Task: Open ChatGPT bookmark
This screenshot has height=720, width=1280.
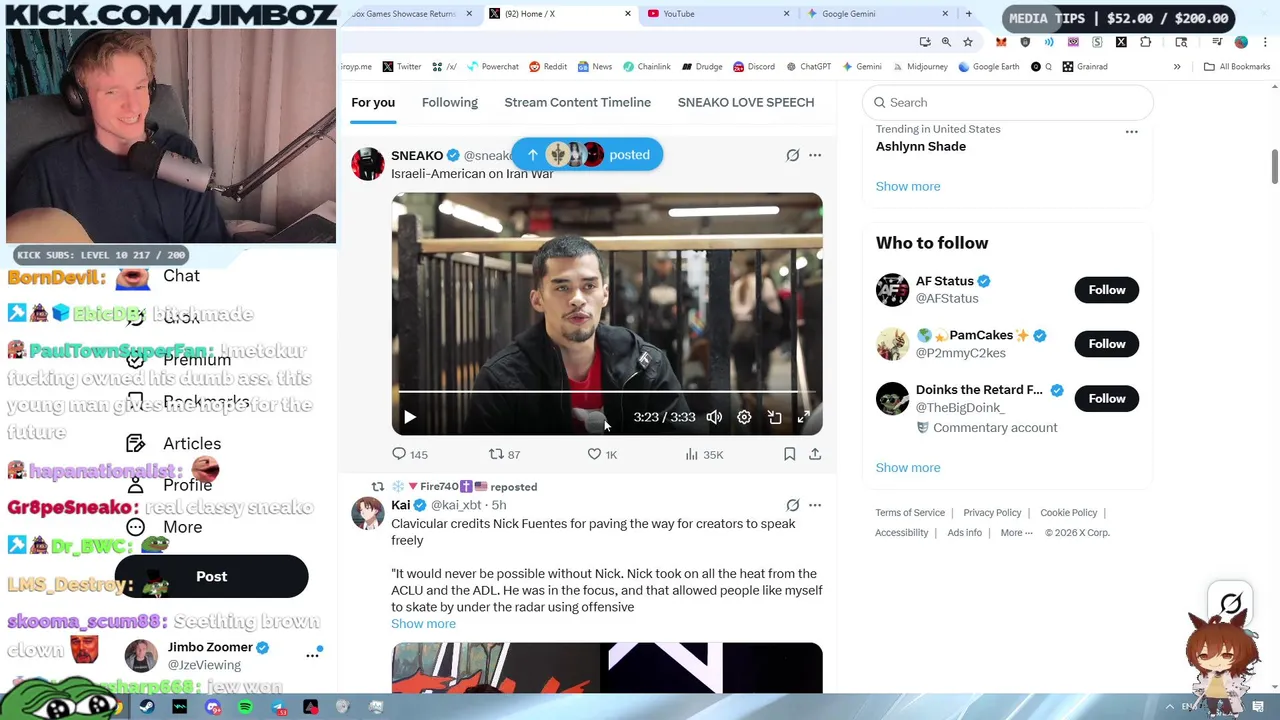Action: pyautogui.click(x=808, y=67)
